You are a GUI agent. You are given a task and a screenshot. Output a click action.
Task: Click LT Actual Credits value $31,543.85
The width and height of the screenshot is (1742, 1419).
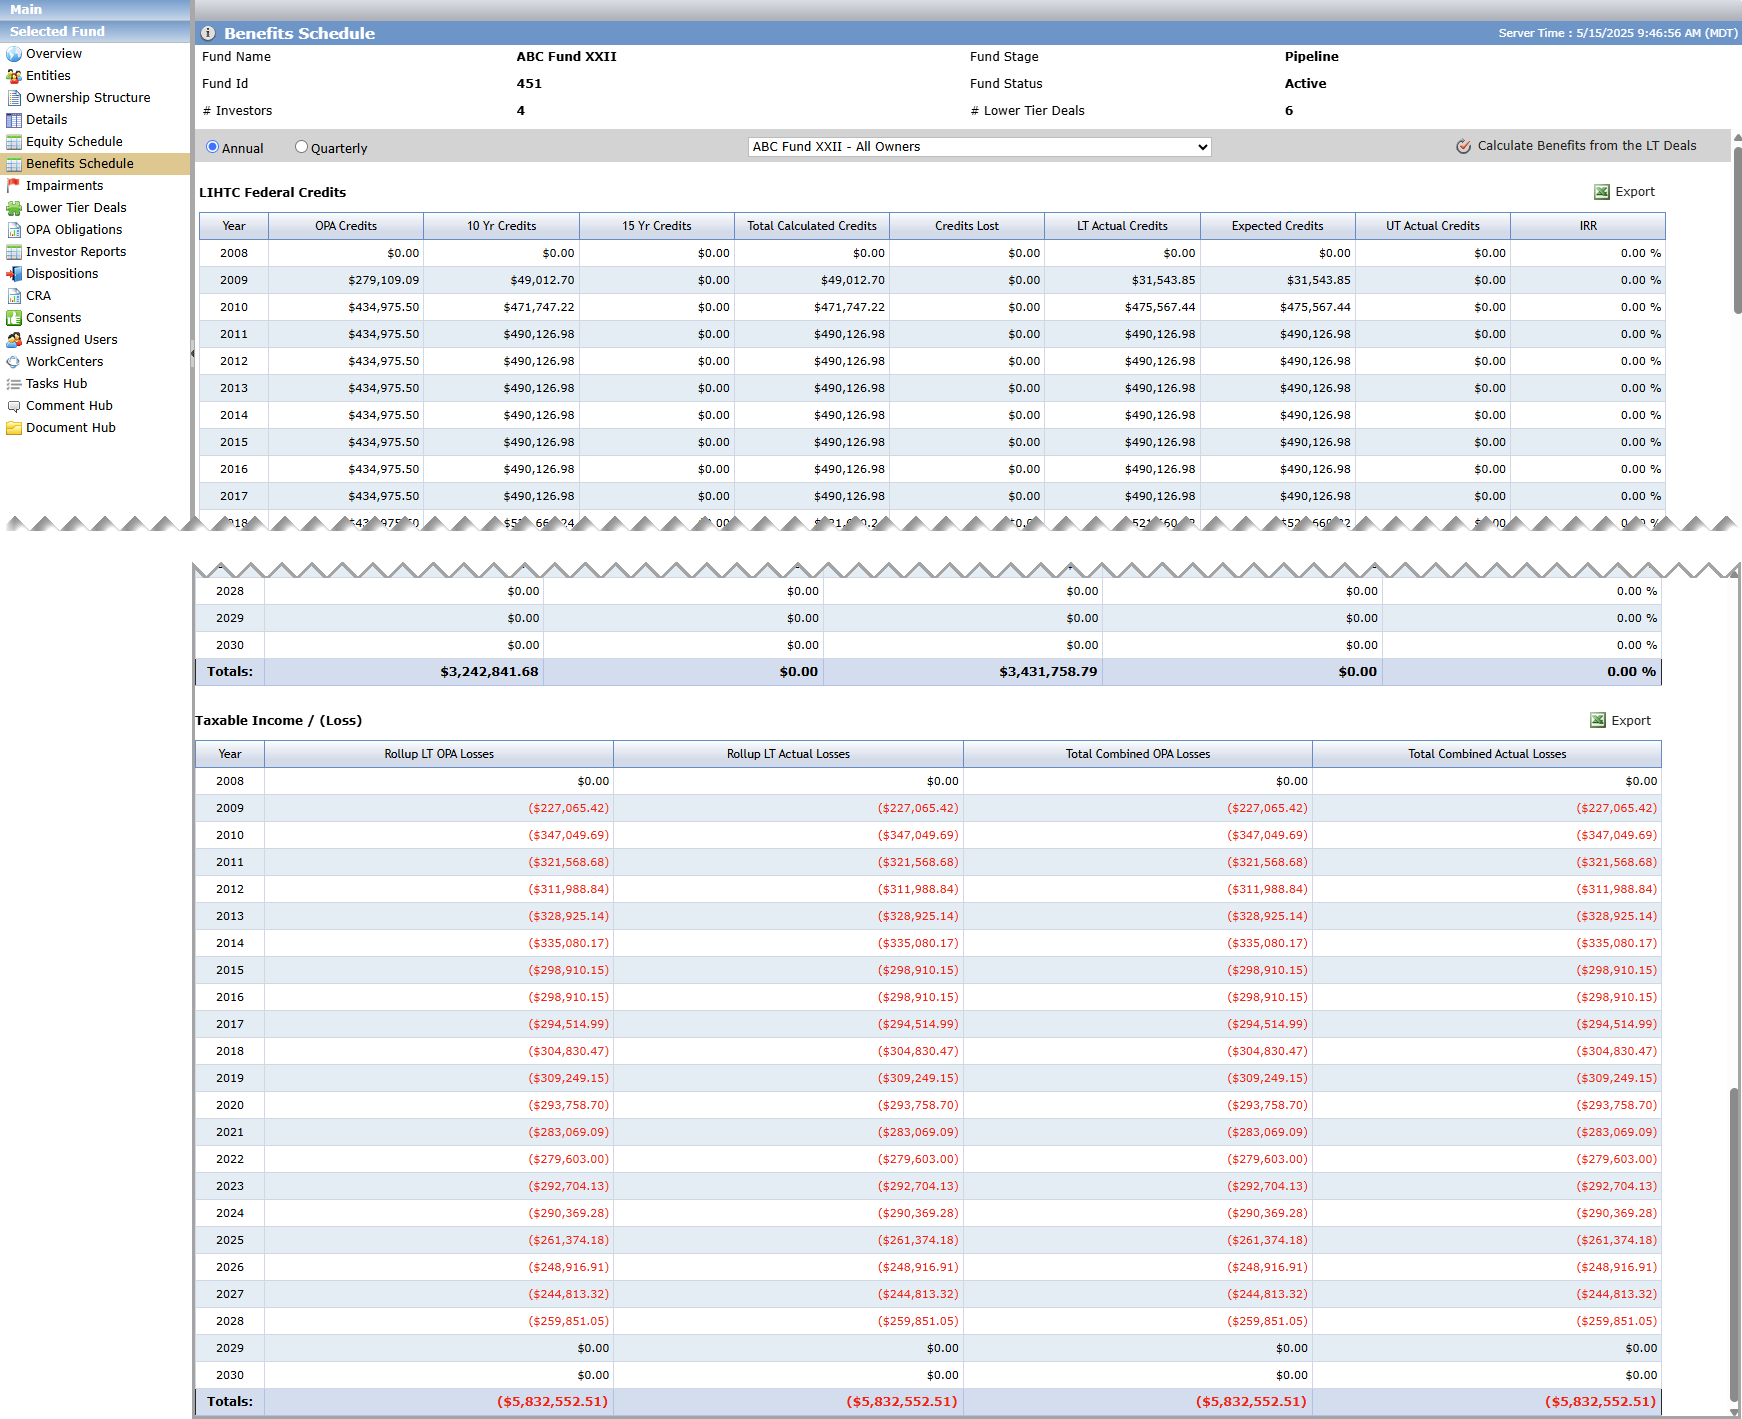(x=1163, y=280)
